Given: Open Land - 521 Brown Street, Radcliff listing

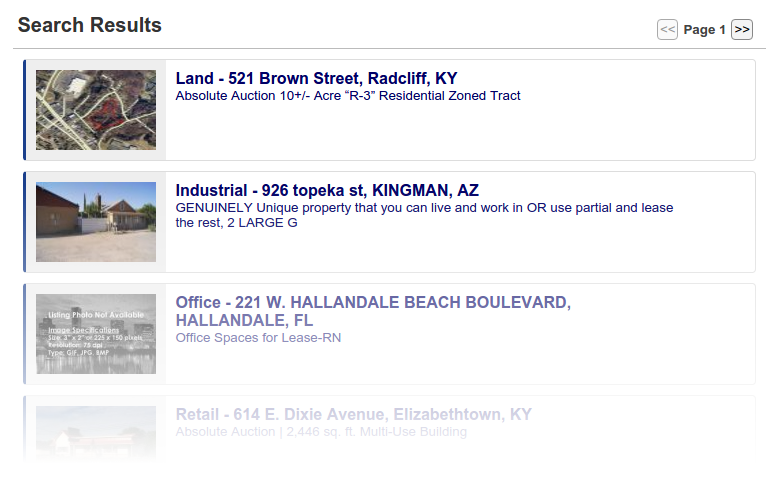Looking at the screenshot, I should [x=316, y=78].
